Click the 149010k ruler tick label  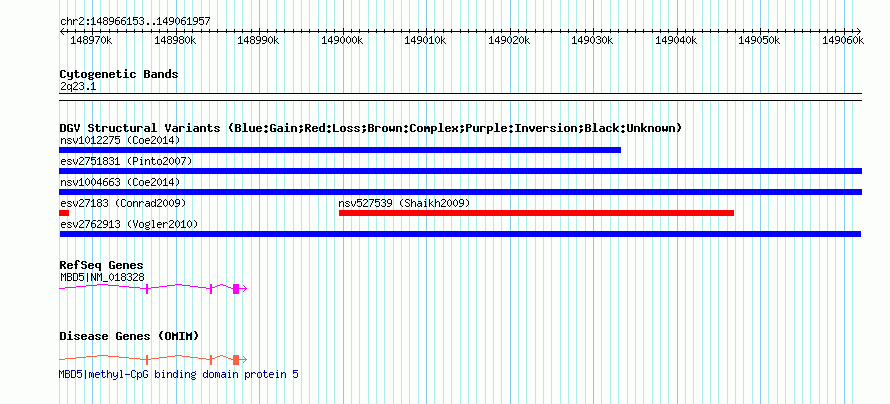[x=425, y=40]
